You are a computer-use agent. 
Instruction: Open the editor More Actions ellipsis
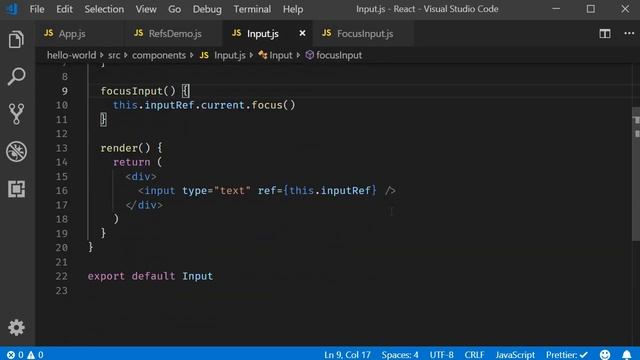[x=629, y=33]
